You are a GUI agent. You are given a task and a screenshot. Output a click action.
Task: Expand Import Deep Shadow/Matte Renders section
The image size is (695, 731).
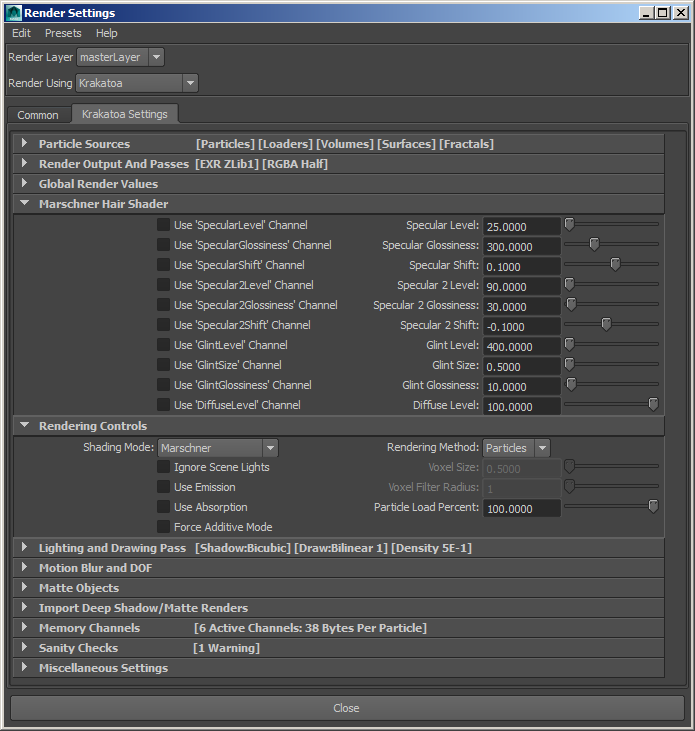[25, 607]
